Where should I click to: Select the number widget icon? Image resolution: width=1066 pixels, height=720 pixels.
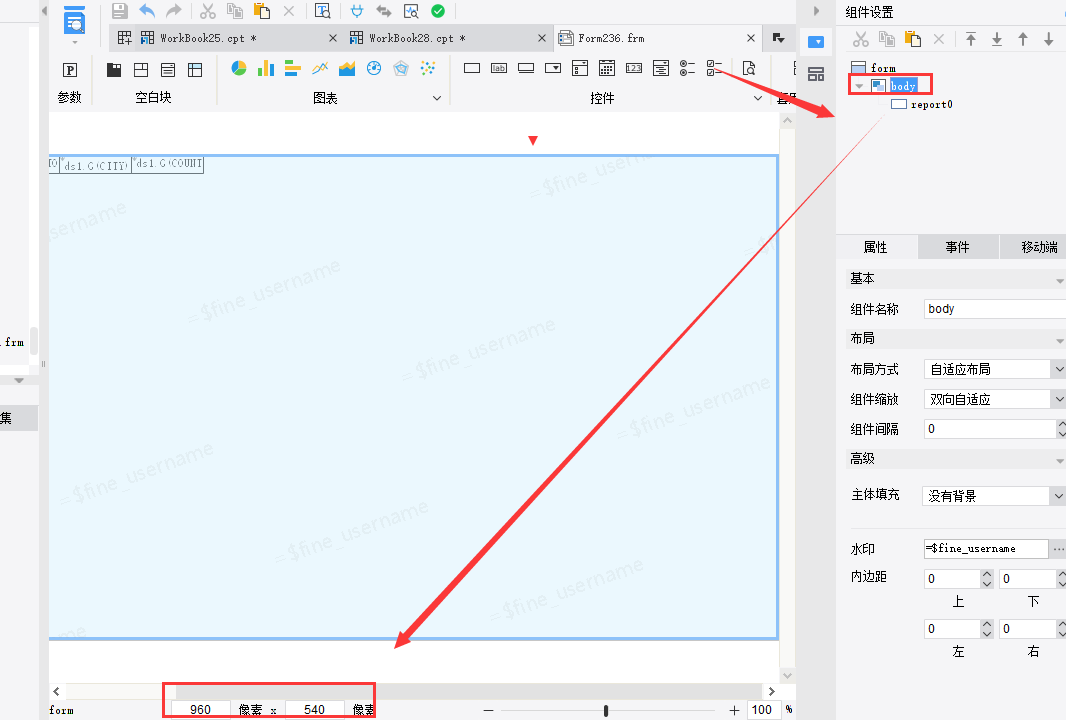(x=634, y=68)
